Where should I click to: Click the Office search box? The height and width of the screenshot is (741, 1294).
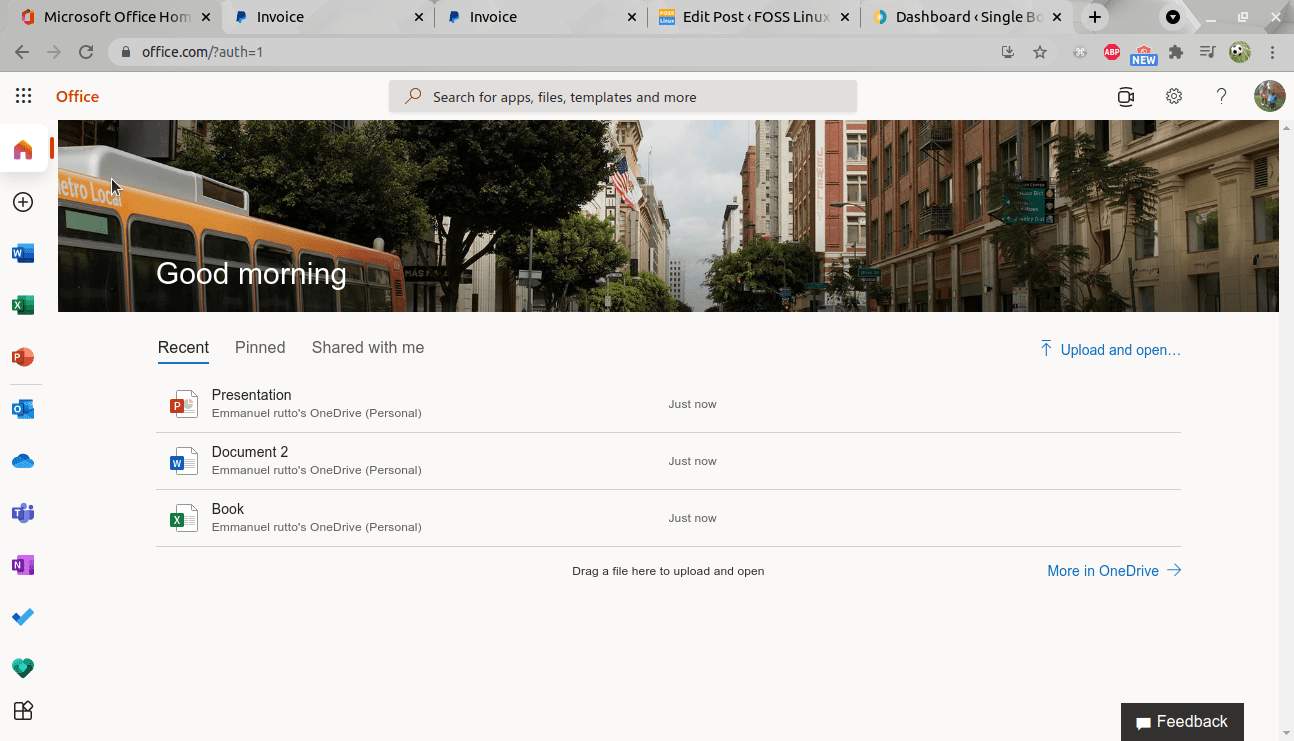[623, 97]
